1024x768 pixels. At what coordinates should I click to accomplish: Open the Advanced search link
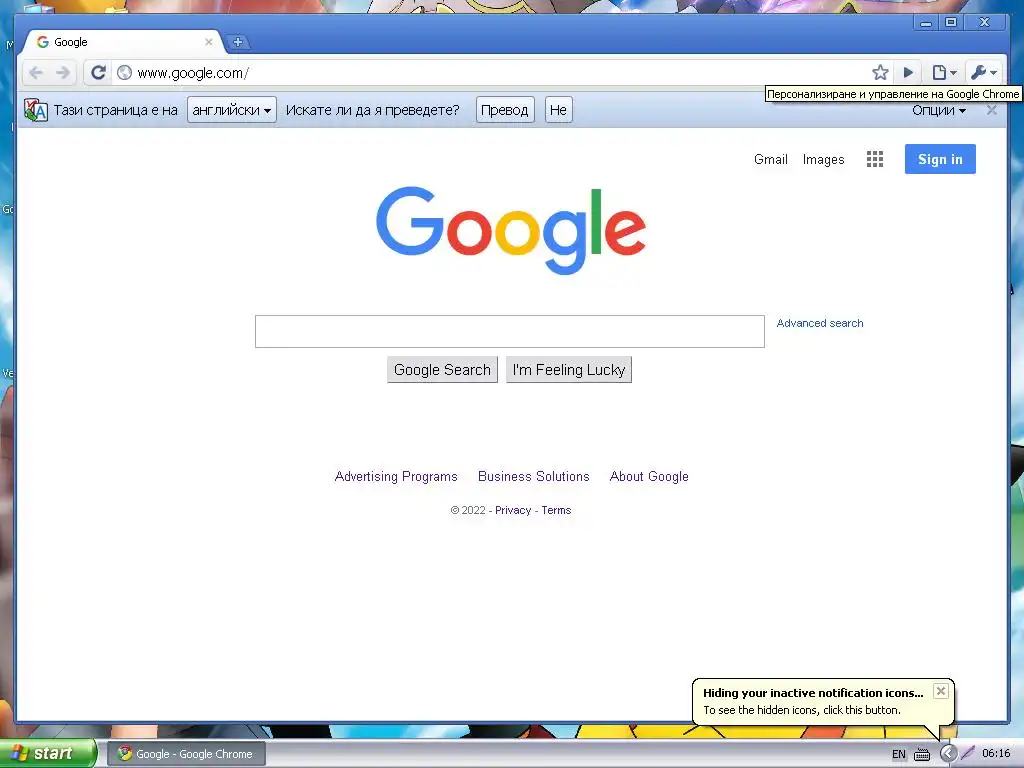click(820, 323)
